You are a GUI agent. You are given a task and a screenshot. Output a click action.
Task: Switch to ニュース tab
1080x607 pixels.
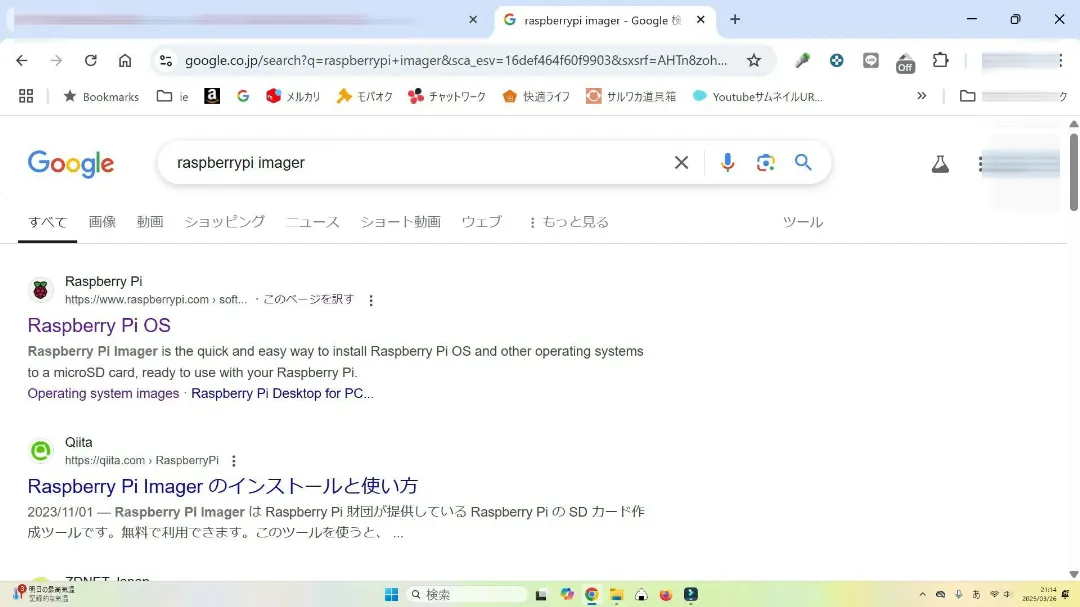click(x=312, y=222)
